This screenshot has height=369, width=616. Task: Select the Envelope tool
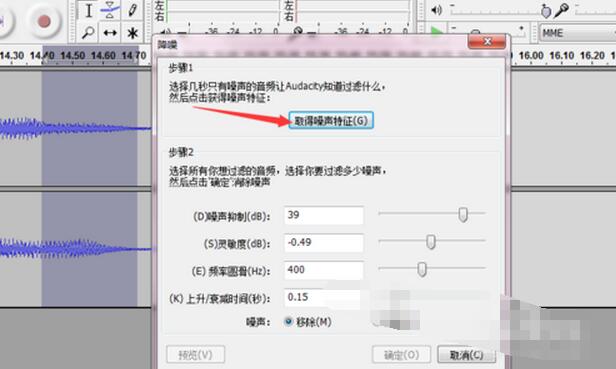pyautogui.click(x=110, y=11)
